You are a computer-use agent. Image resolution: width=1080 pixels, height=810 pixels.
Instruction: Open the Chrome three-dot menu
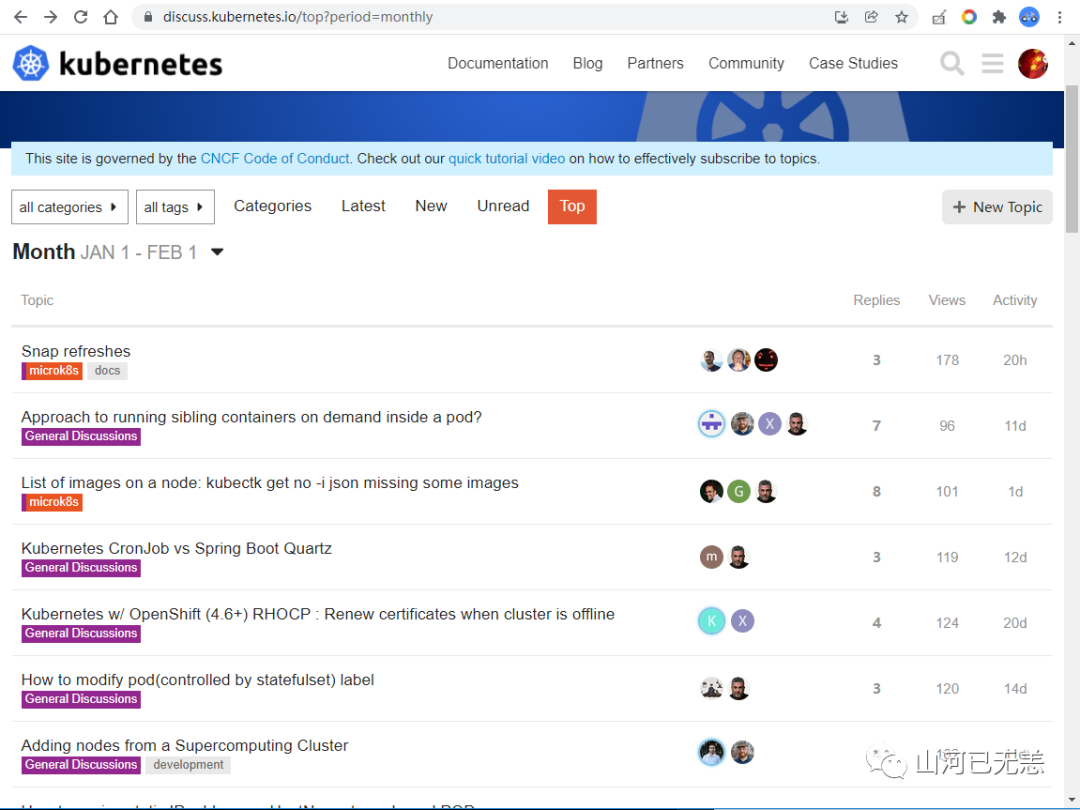tap(1060, 17)
